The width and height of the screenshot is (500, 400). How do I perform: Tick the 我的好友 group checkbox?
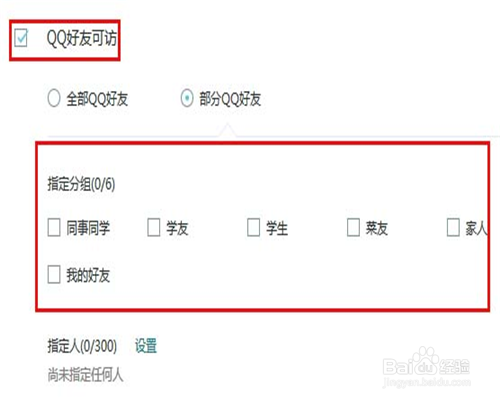click(54, 274)
